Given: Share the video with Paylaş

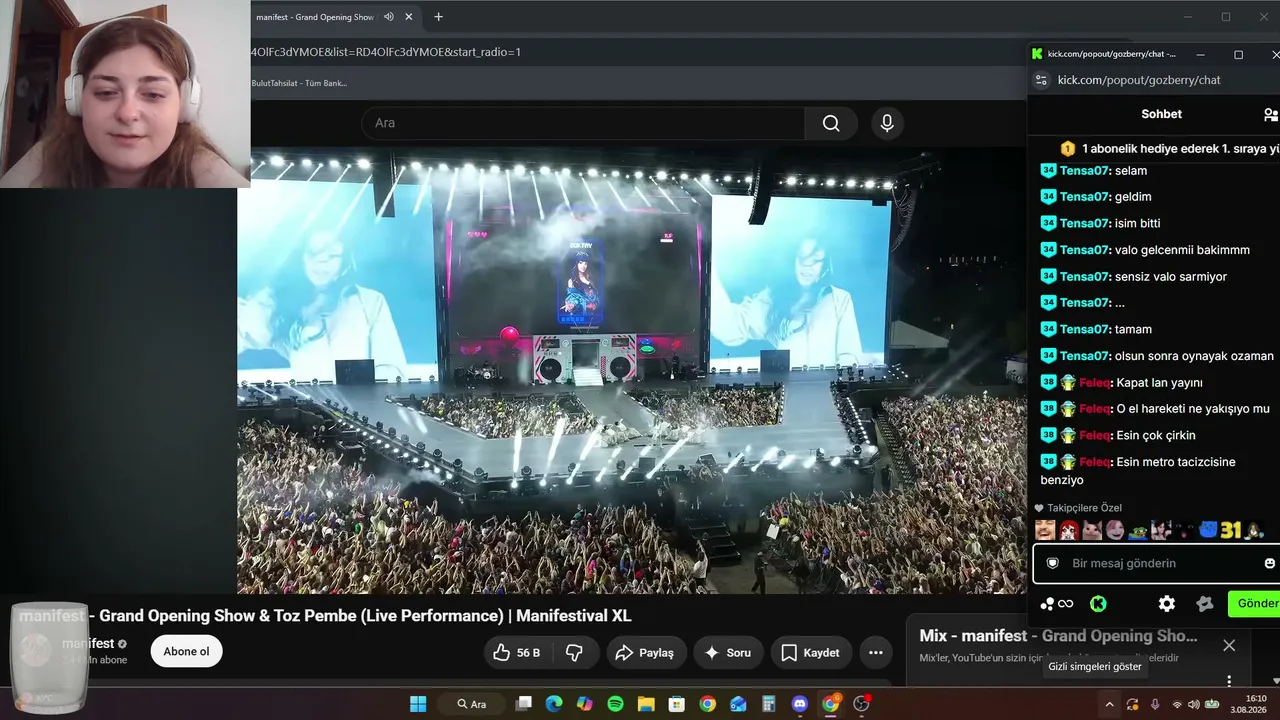Looking at the screenshot, I should (646, 653).
